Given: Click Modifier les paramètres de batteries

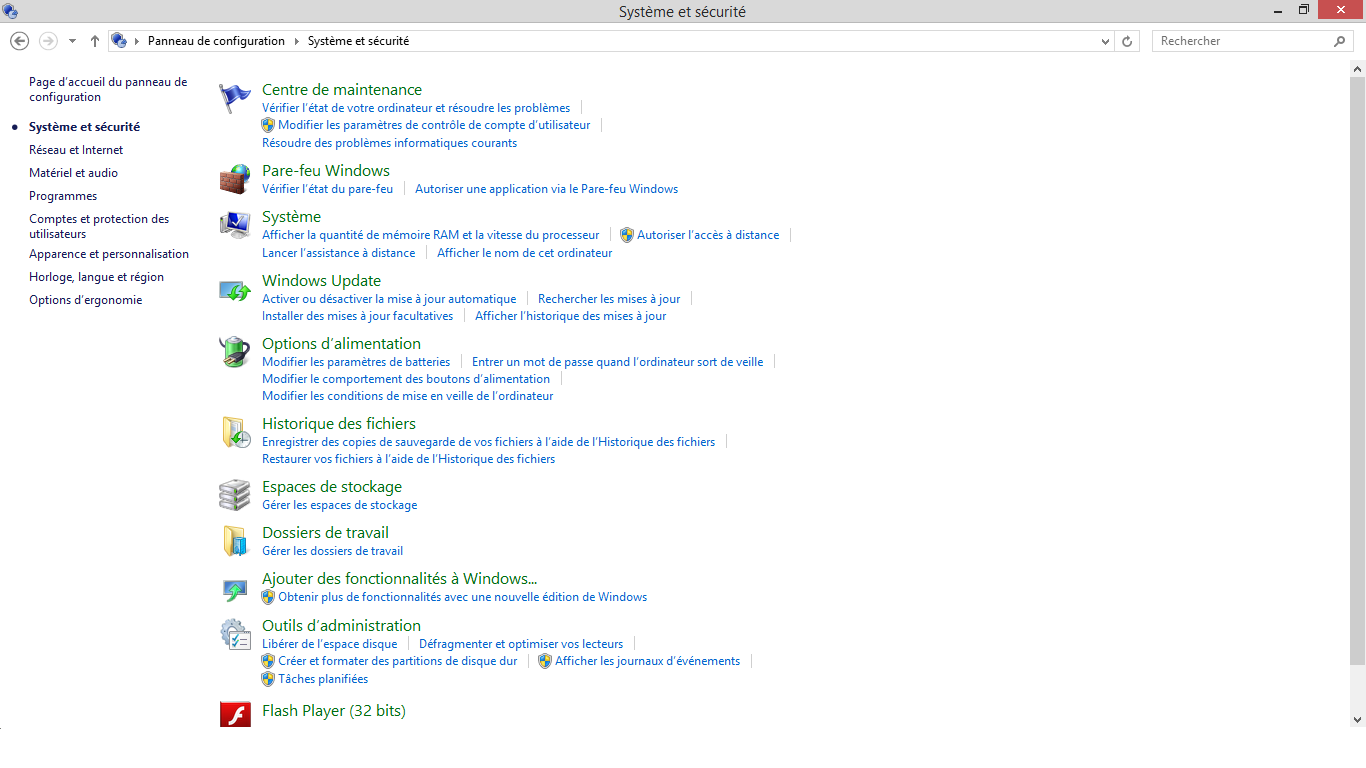Looking at the screenshot, I should pyautogui.click(x=356, y=362).
